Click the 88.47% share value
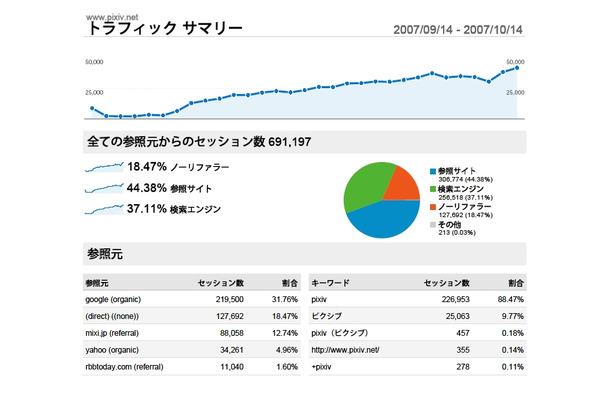Image resolution: width=610 pixels, height=400 pixels. (x=511, y=299)
